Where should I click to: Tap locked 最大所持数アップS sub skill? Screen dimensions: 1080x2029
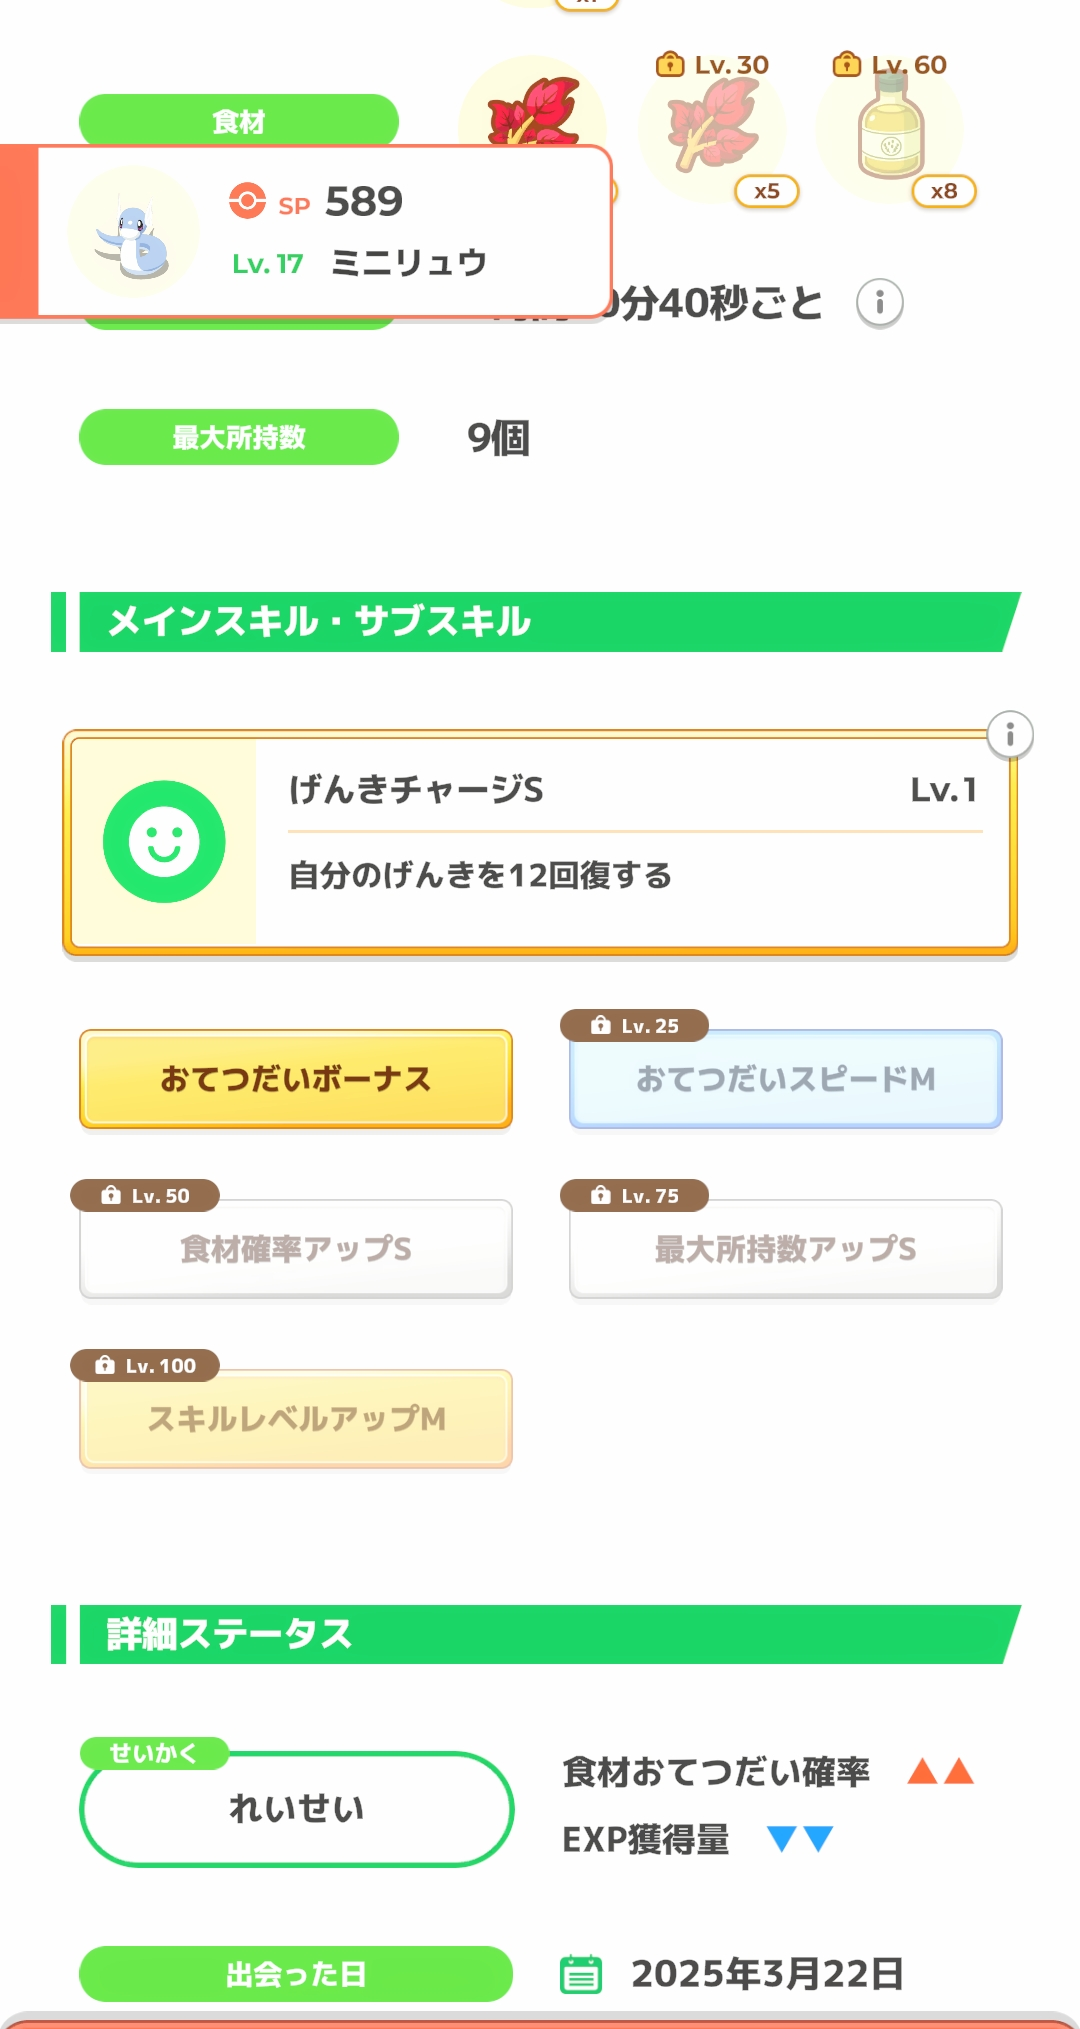click(x=786, y=1249)
